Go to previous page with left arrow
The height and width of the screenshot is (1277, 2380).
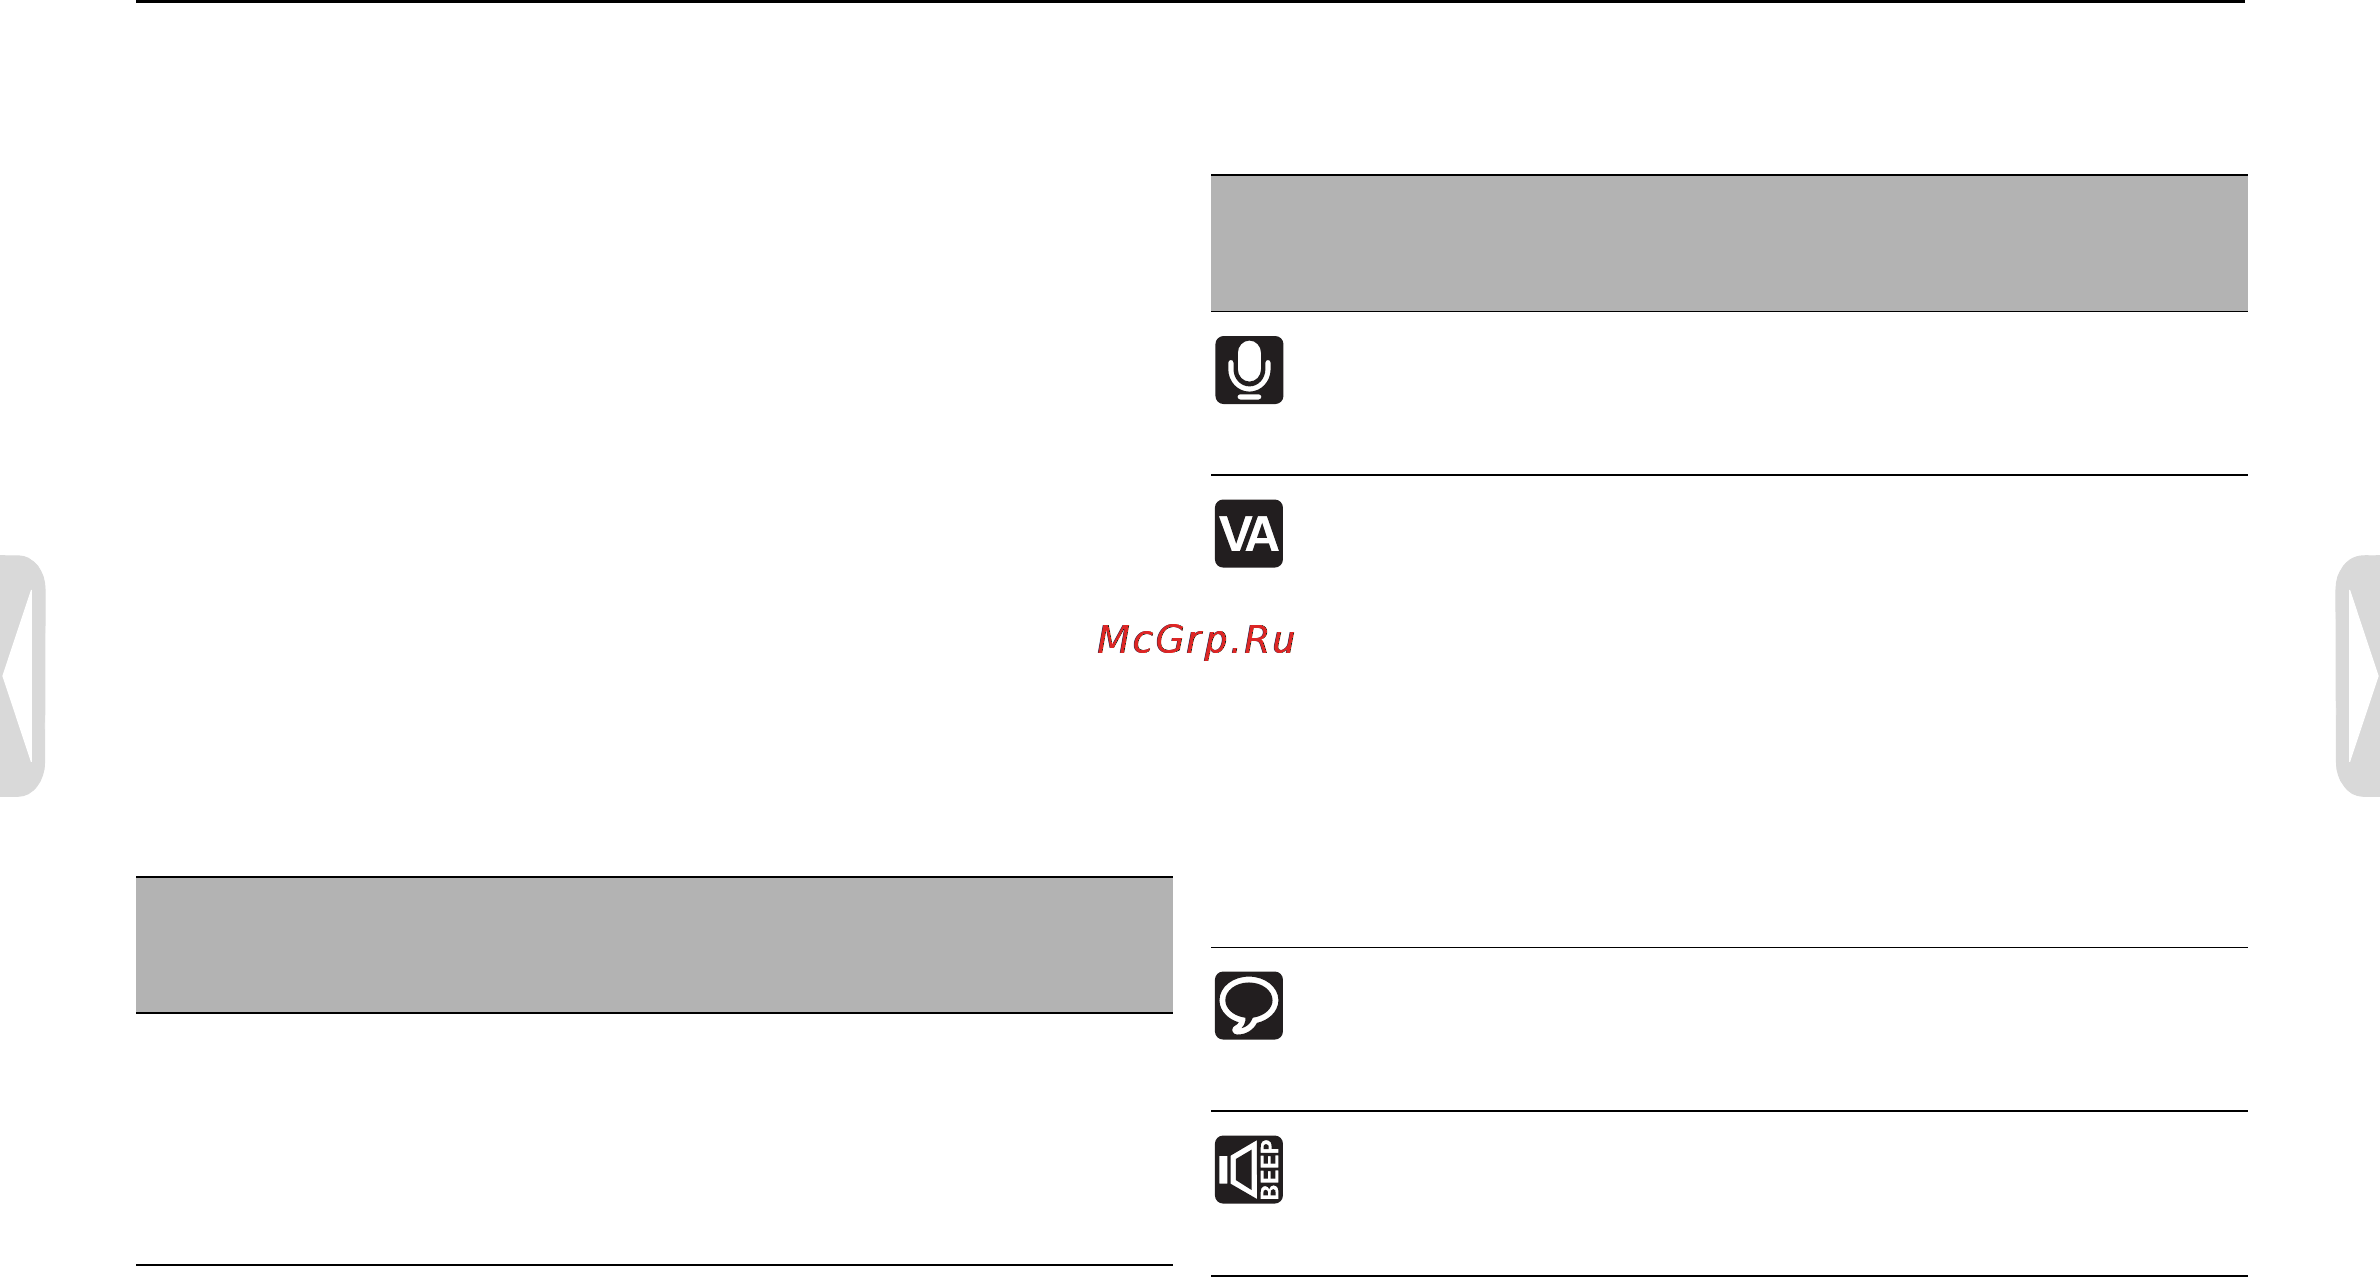pyautogui.click(x=19, y=676)
